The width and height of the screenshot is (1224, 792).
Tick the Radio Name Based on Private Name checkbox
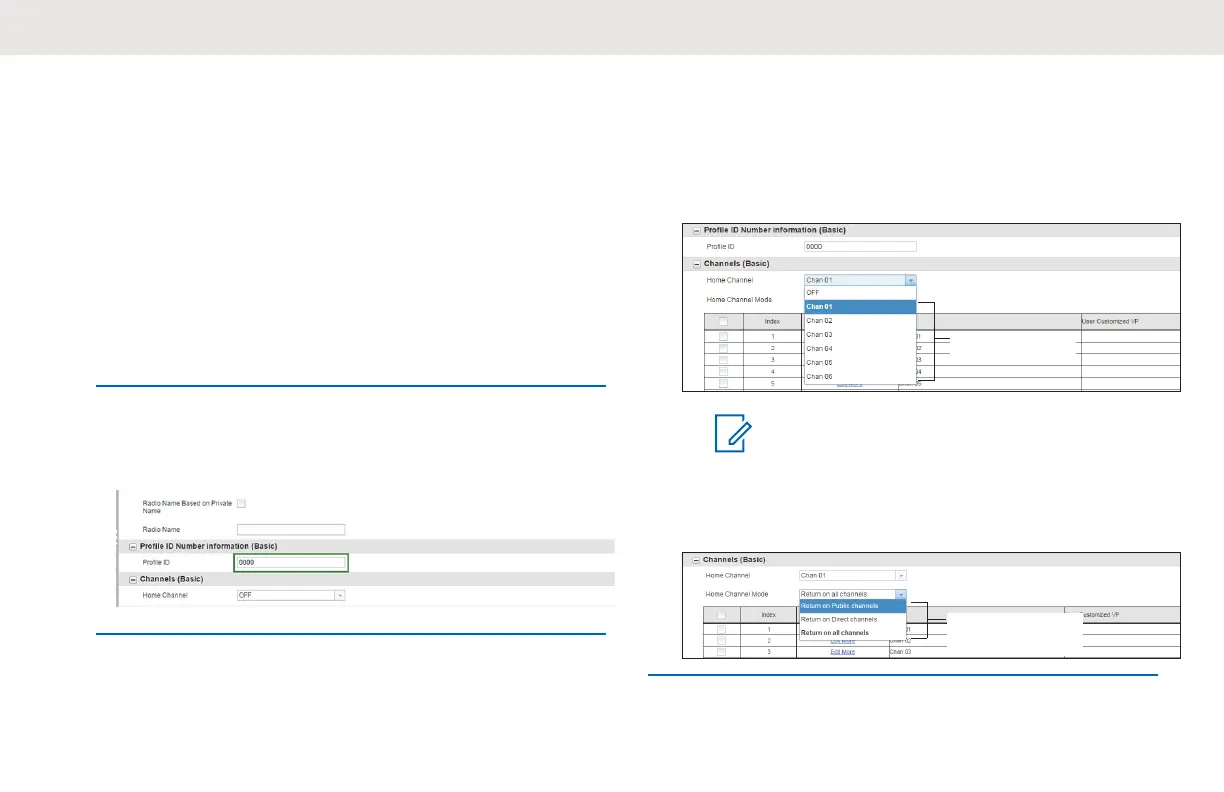coord(241,504)
